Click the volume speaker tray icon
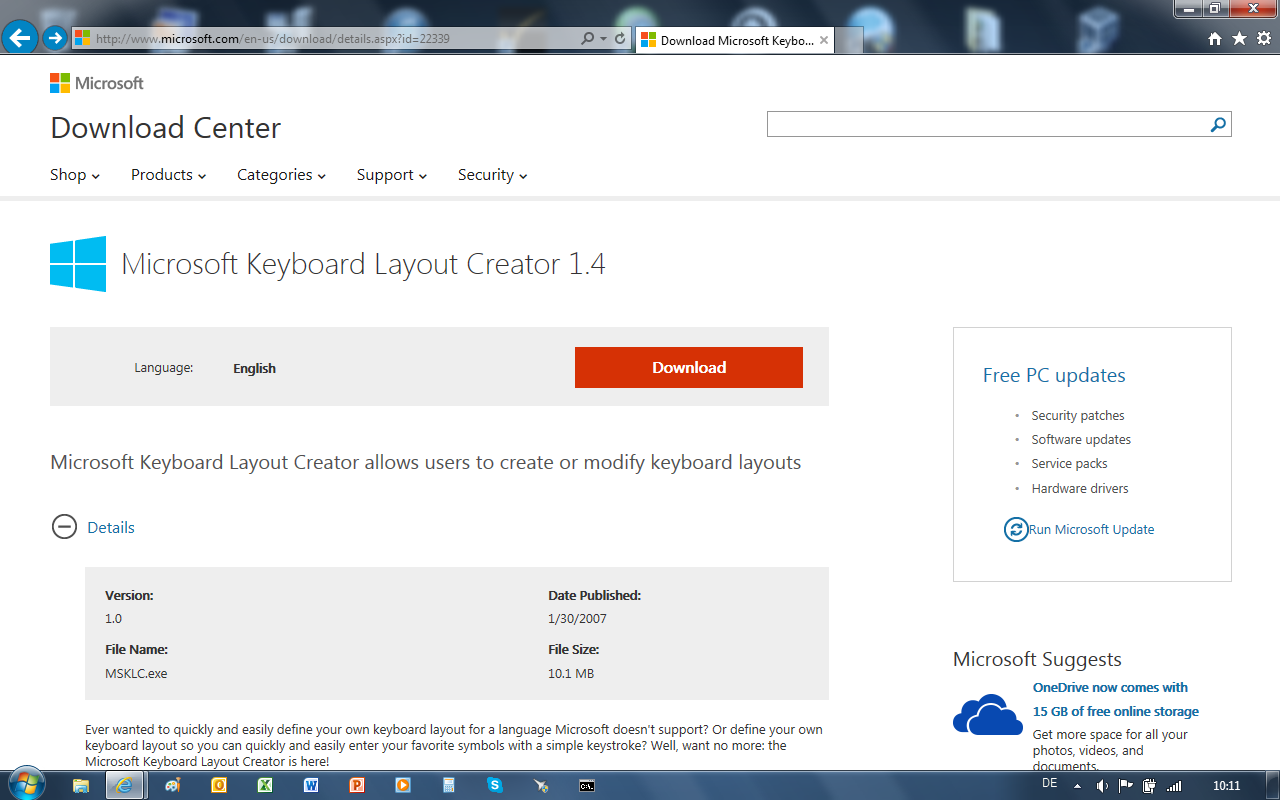Viewport: 1280px width, 800px height. 1102,786
